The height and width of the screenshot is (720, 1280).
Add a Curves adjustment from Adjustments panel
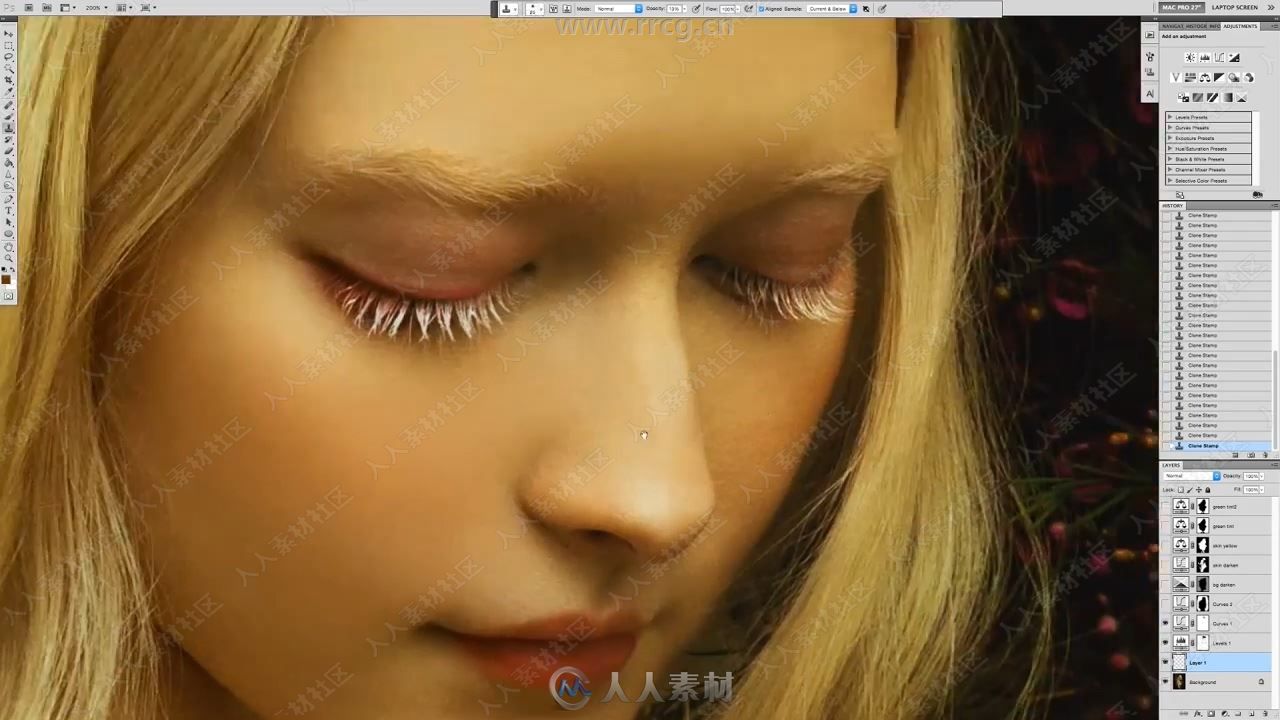1219,57
